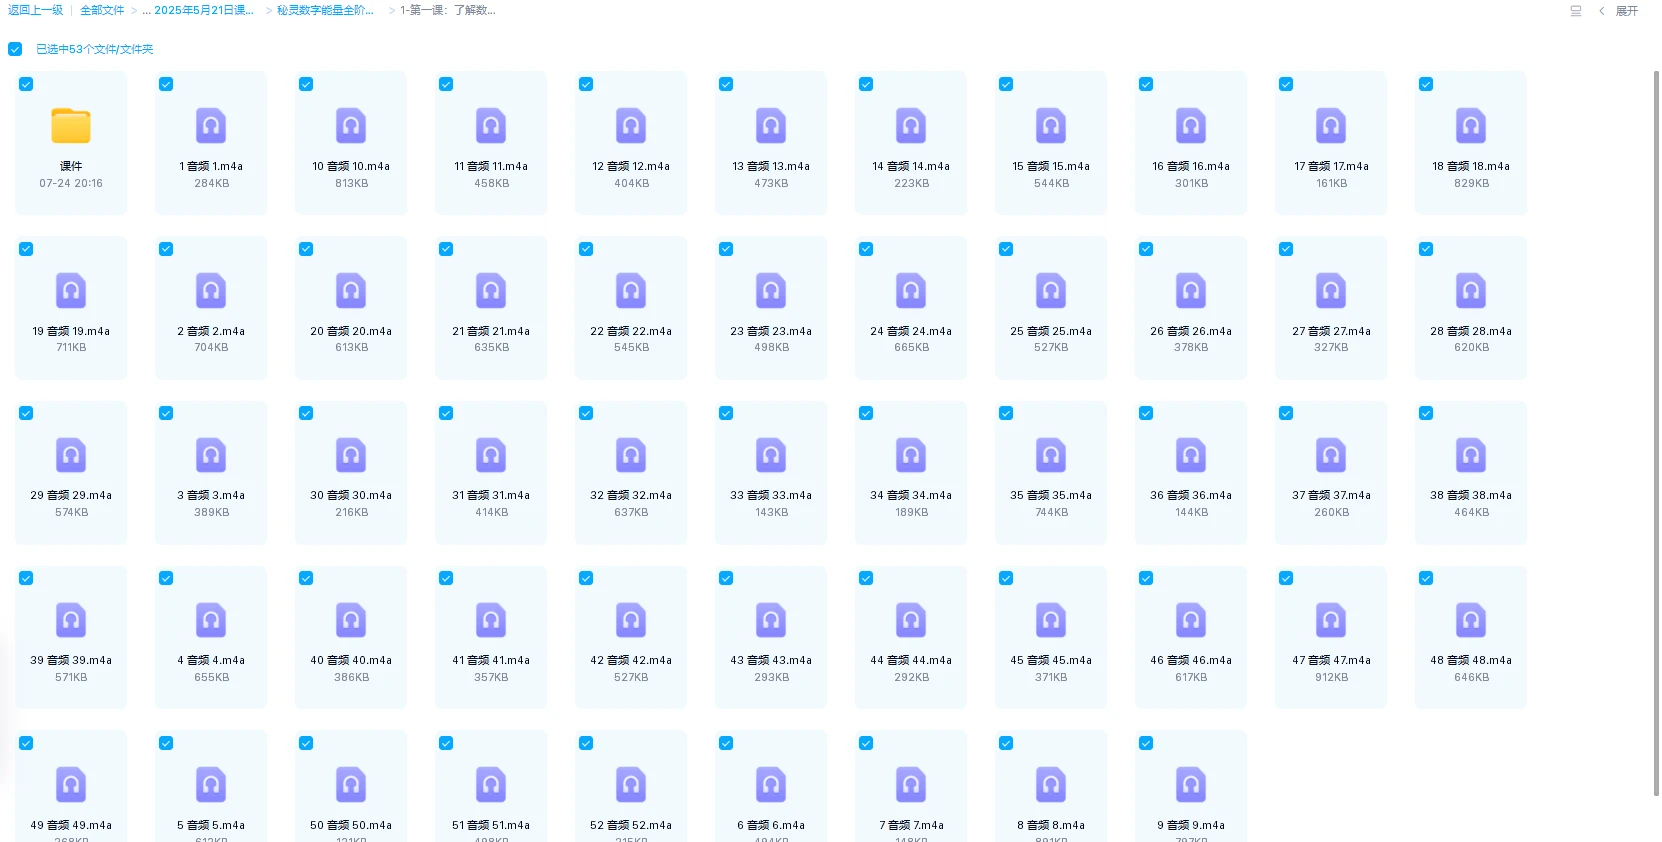Uncheck the checkbox of 42 音频 42.m4a

coord(586,578)
